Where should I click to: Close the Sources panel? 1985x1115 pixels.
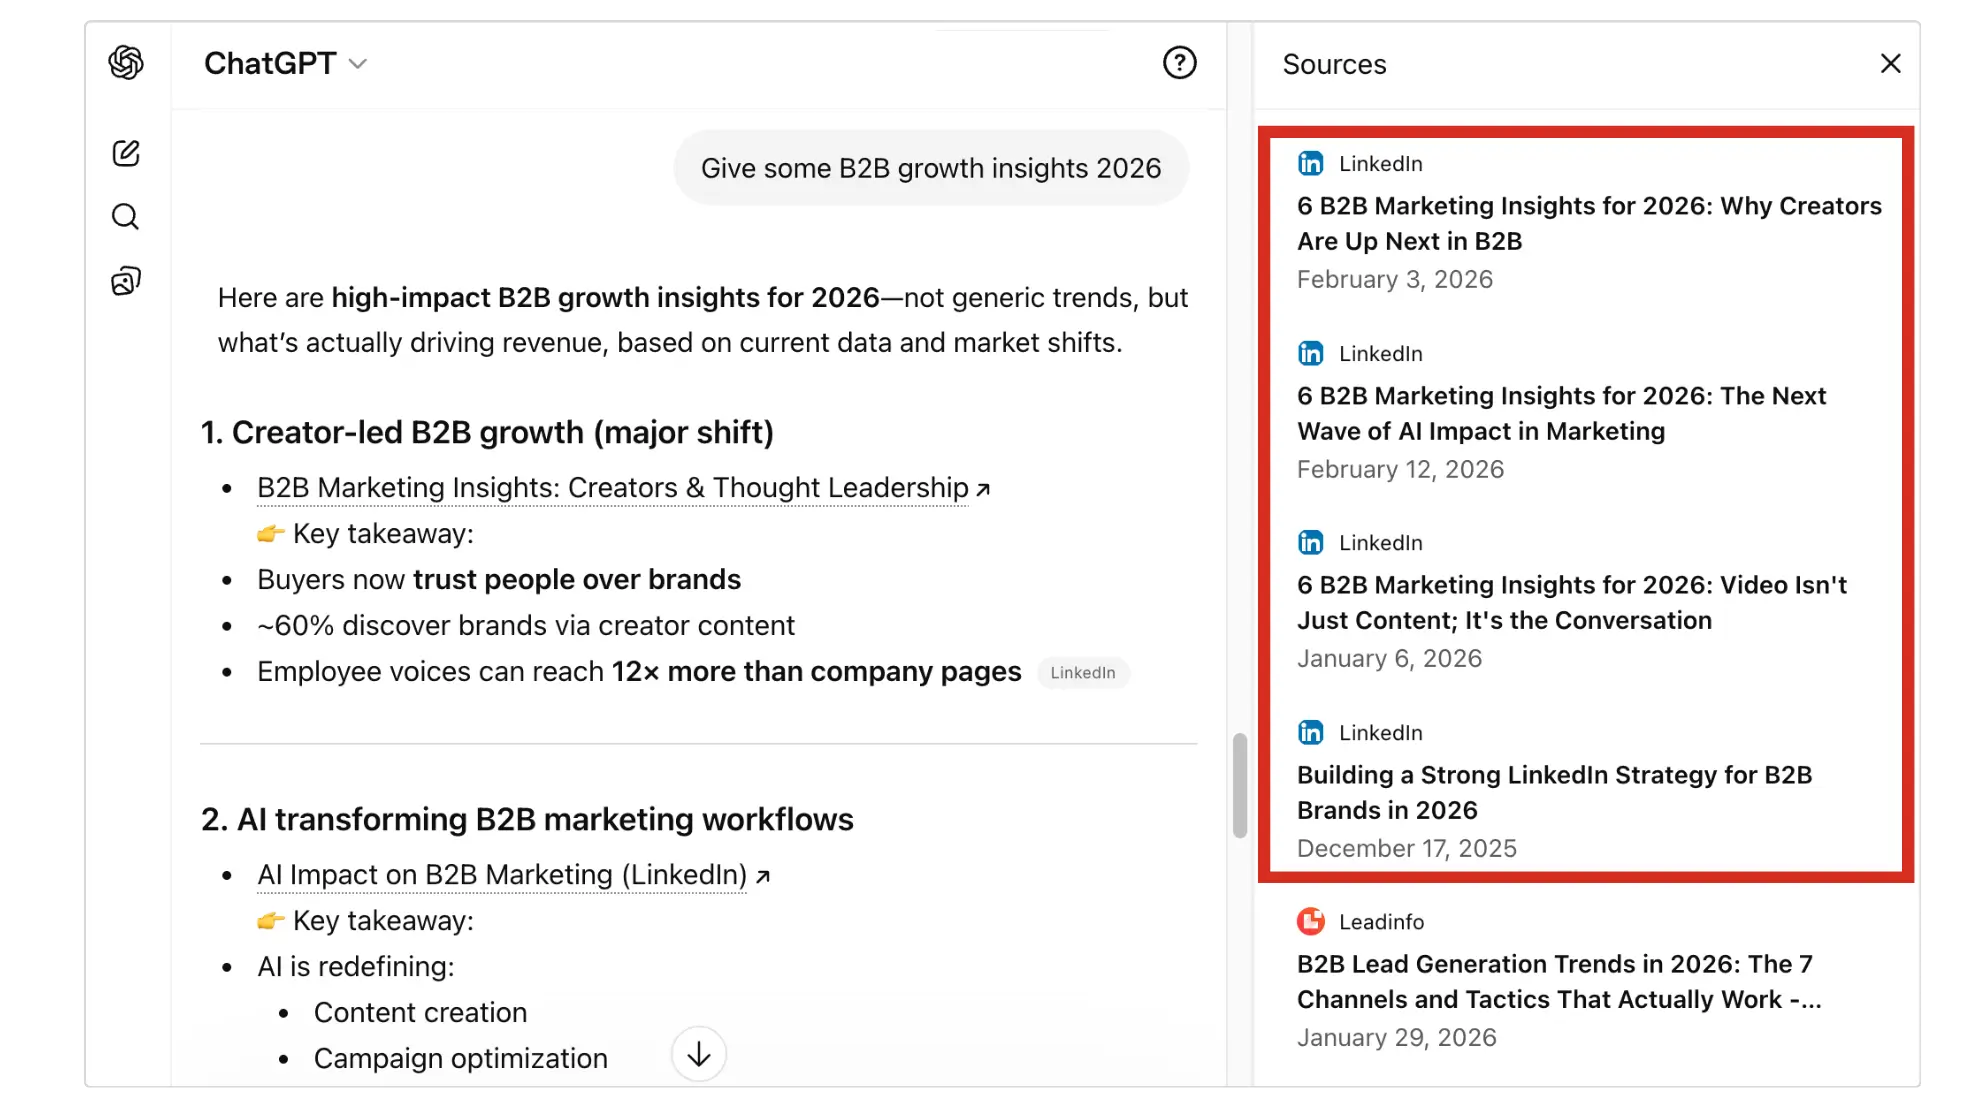coord(1890,64)
